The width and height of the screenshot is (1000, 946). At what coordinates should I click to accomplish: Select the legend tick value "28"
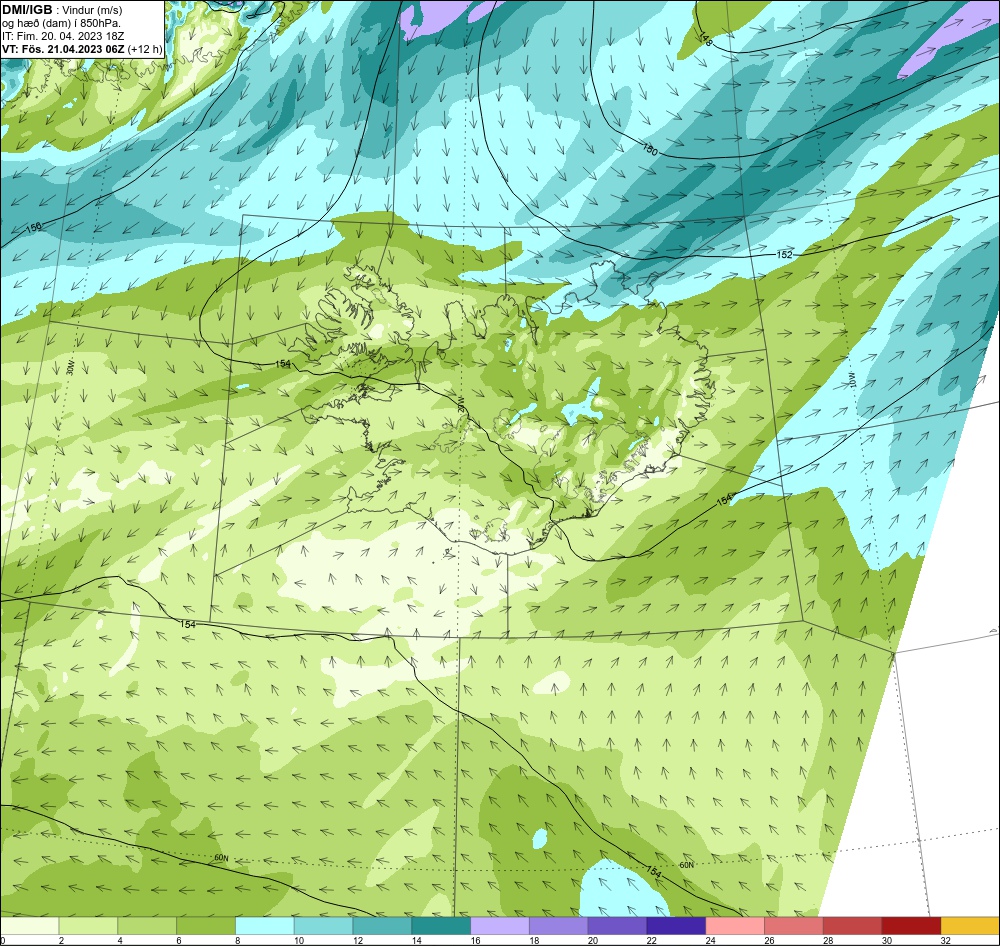(828, 940)
